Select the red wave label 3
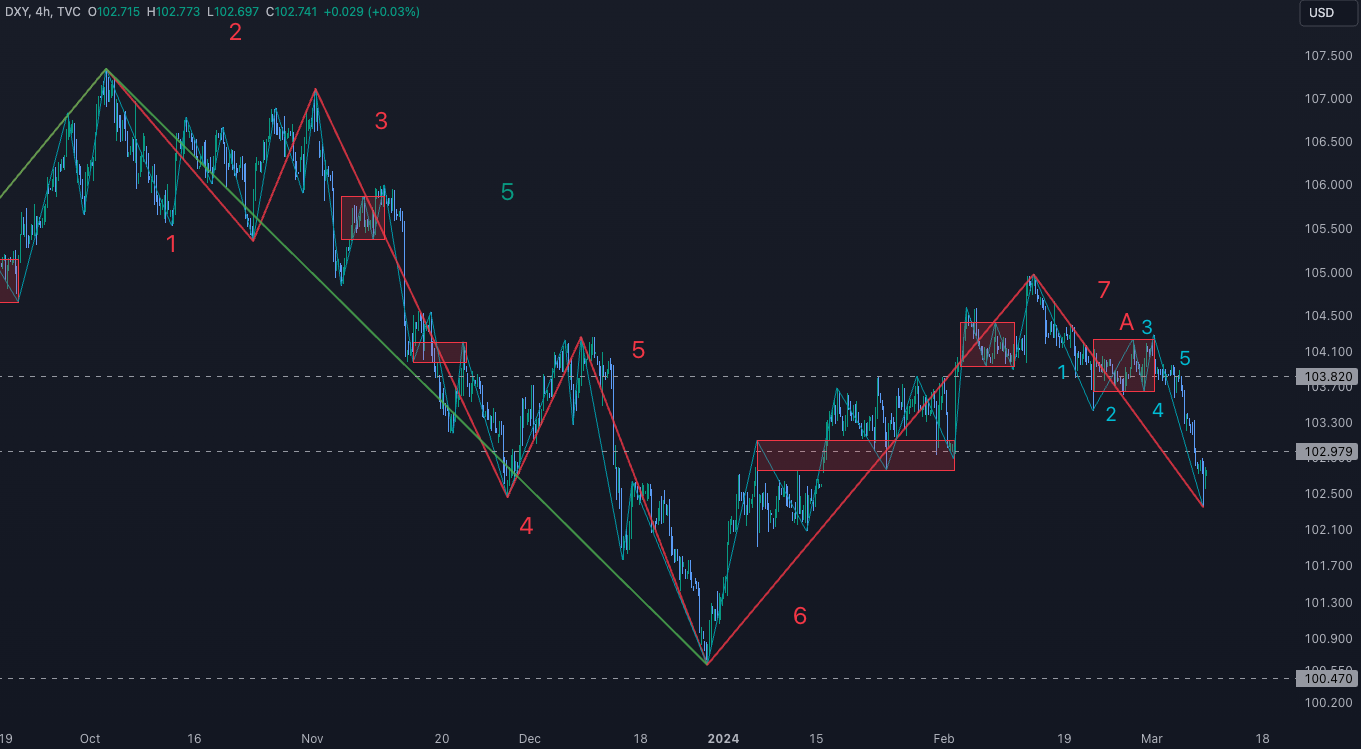This screenshot has width=1361, height=749. click(x=381, y=121)
